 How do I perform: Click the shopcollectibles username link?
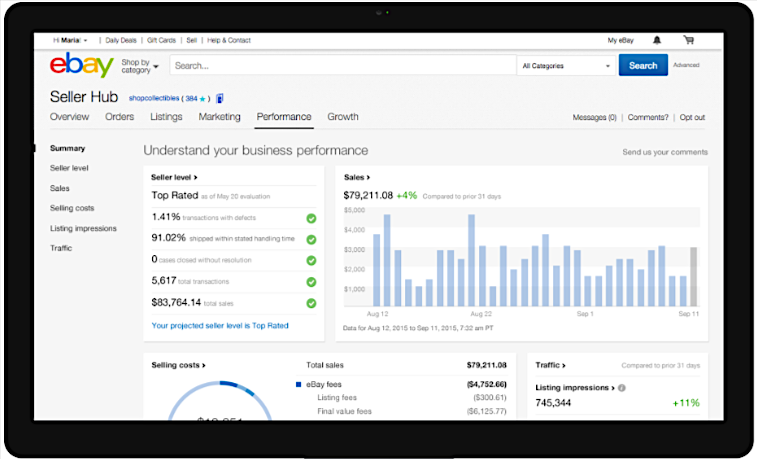point(154,98)
